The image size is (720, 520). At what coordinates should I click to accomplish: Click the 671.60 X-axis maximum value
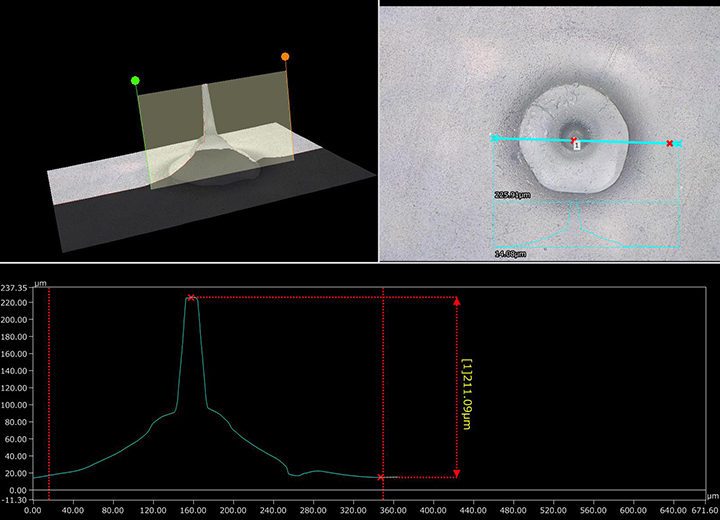pyautogui.click(x=704, y=510)
